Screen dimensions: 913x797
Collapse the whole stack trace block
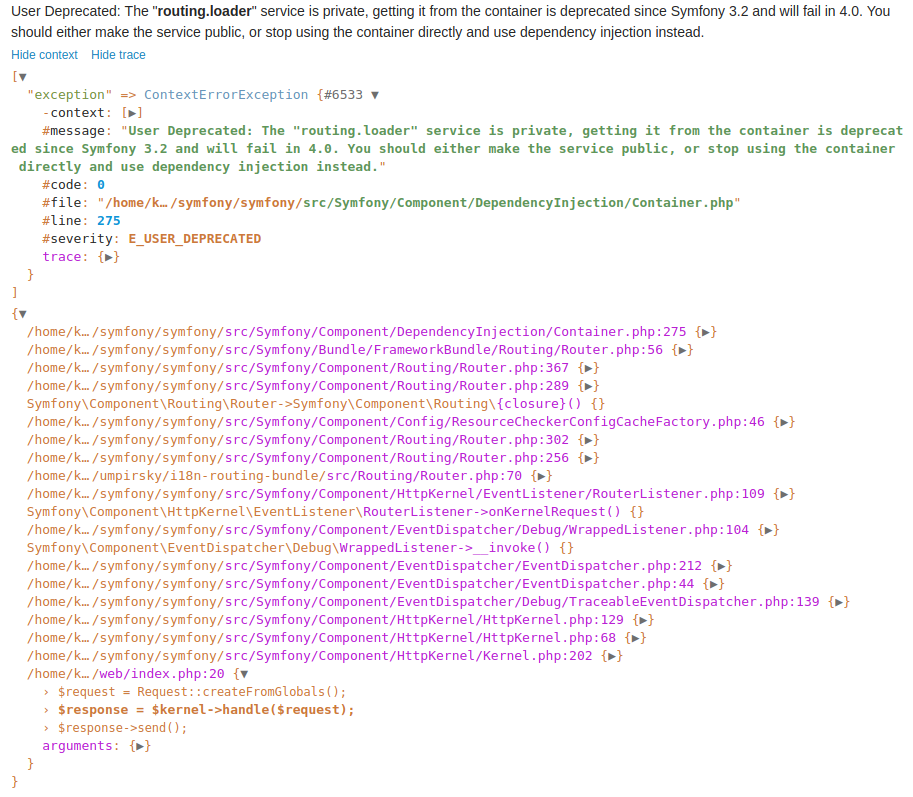[23, 314]
